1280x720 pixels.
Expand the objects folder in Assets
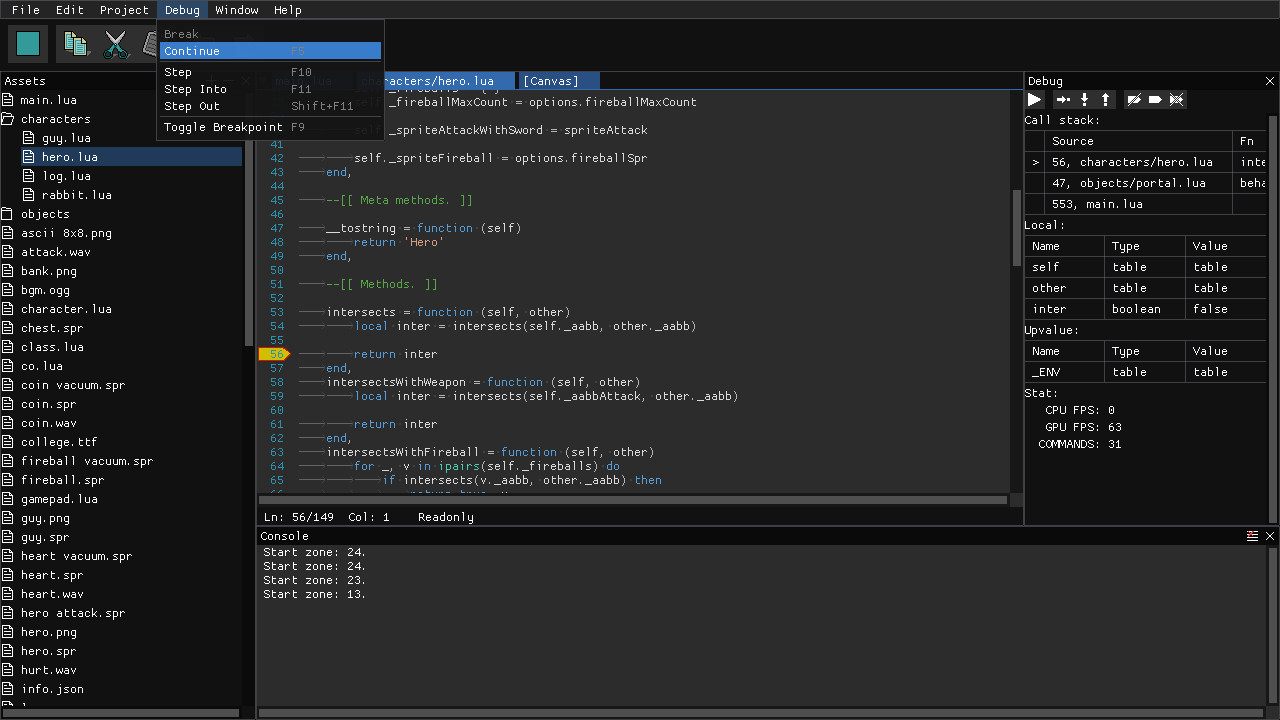click(x=7, y=213)
